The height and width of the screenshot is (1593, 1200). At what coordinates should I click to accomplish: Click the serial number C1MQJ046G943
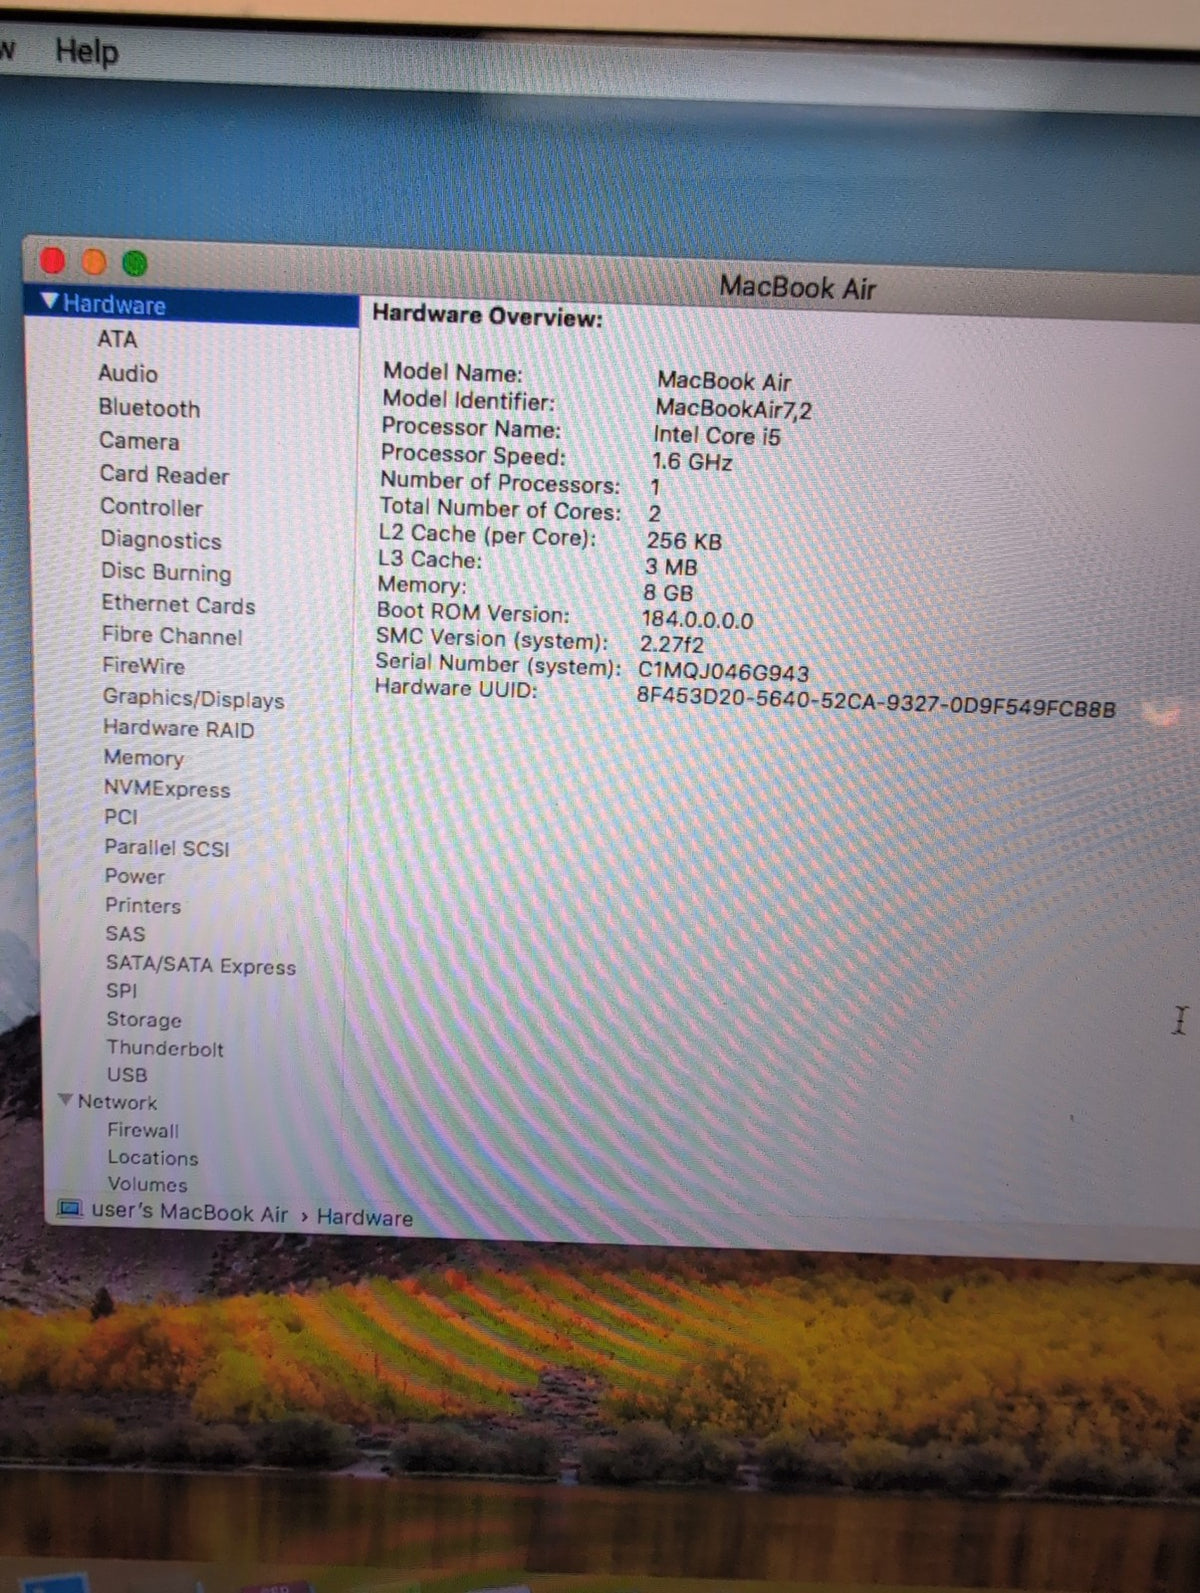(724, 672)
